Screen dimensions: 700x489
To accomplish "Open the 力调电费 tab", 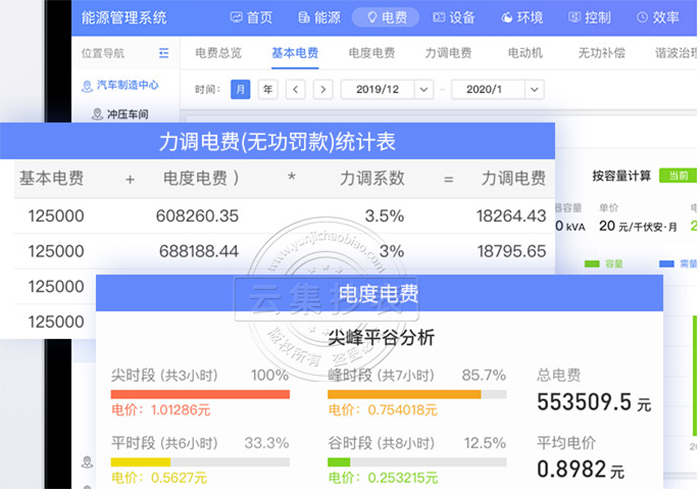I will [448, 54].
